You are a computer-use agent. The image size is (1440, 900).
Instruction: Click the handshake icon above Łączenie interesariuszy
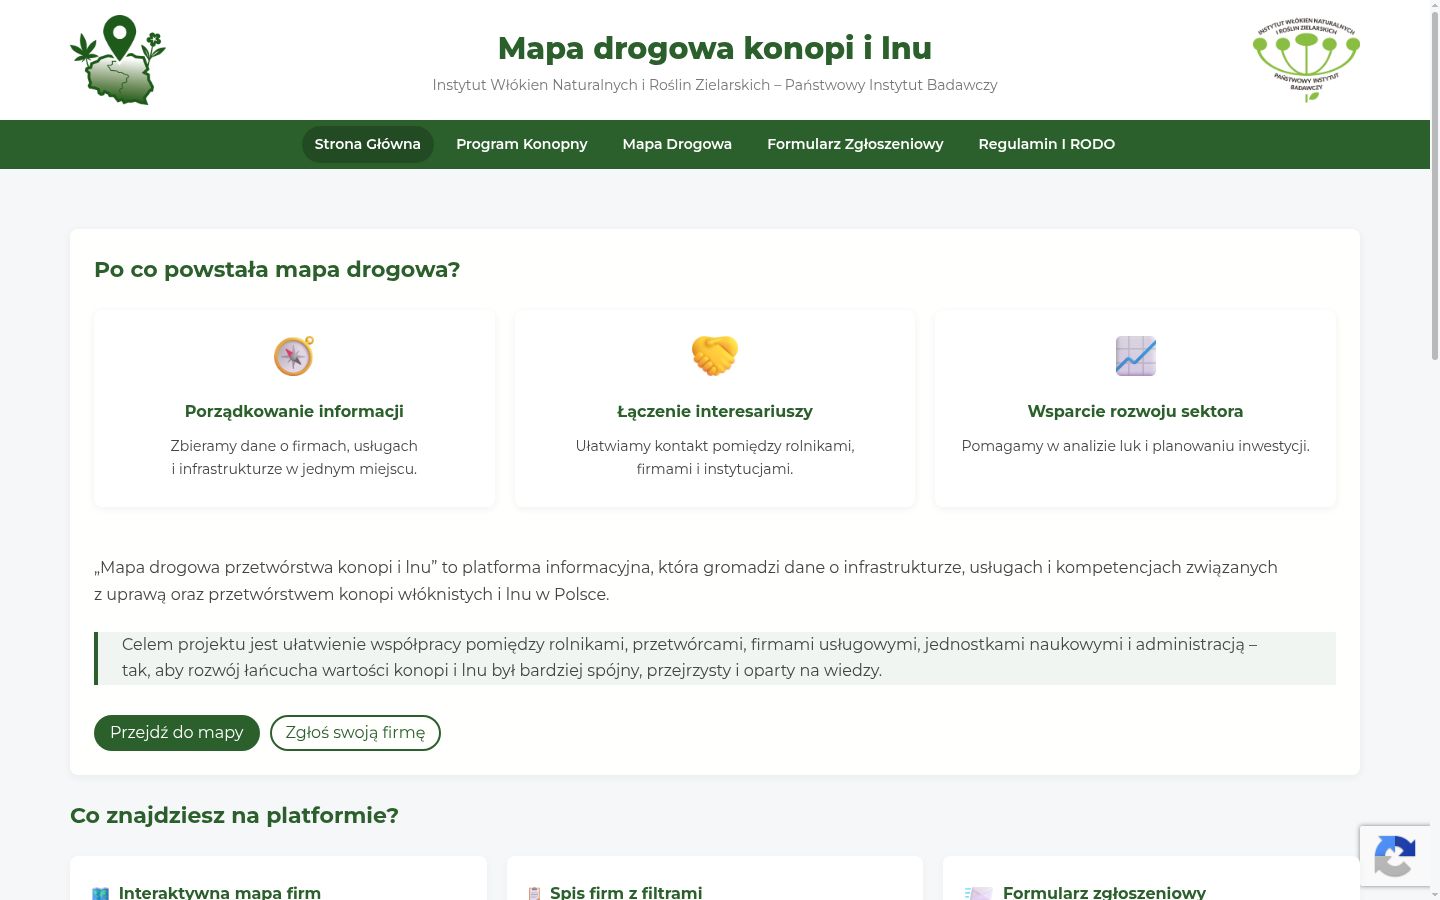[x=715, y=356]
